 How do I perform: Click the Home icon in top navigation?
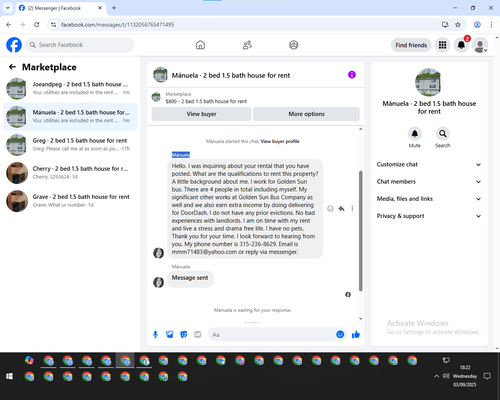(x=200, y=45)
